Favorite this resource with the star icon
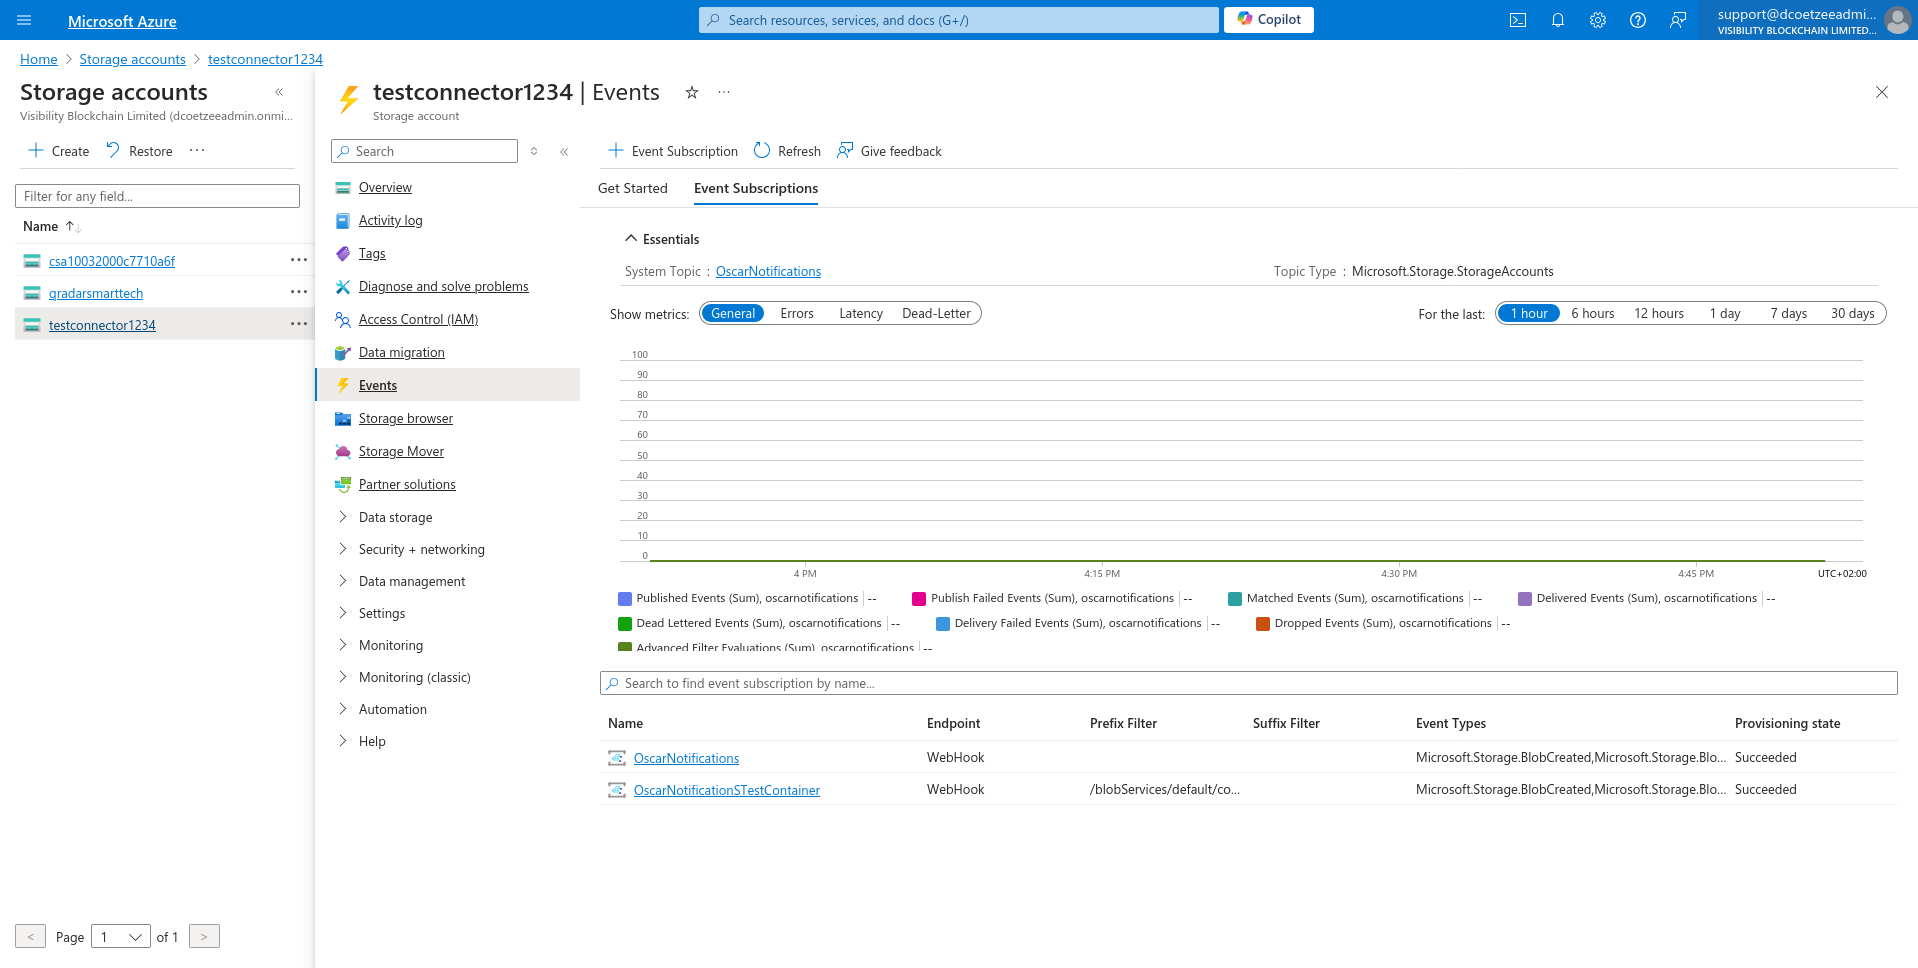The image size is (1918, 968). coord(691,92)
